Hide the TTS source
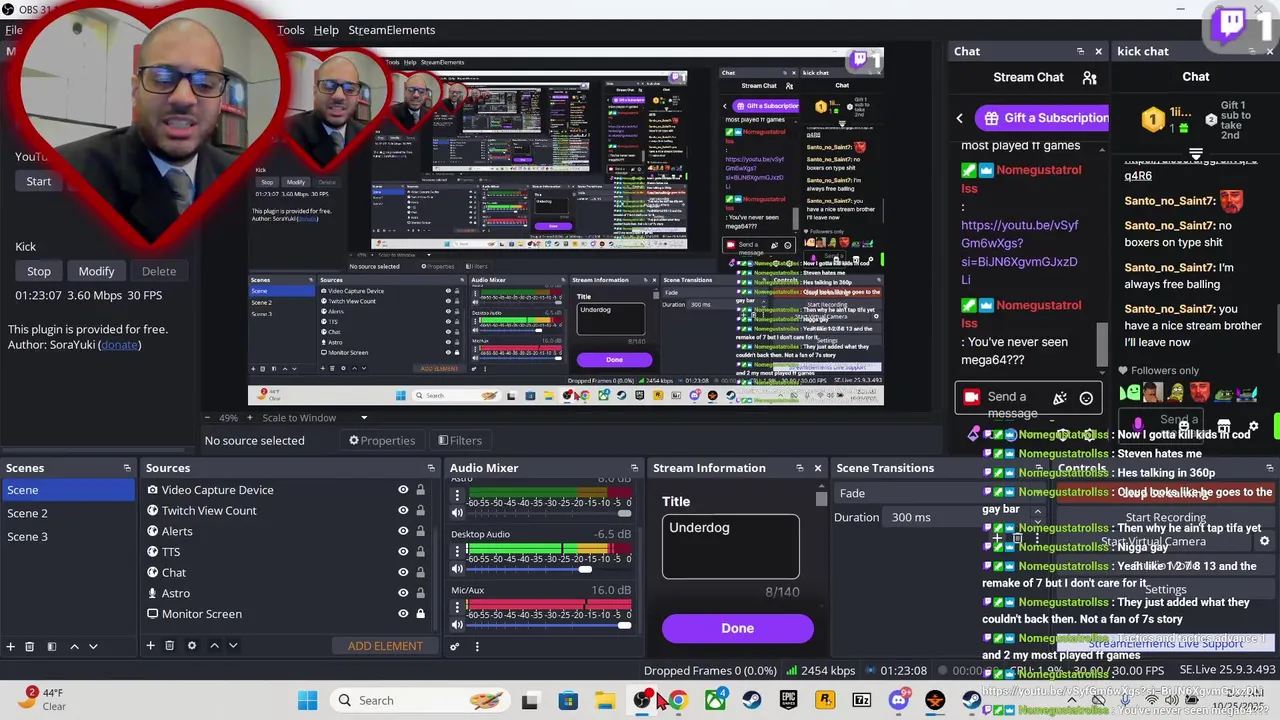Viewport: 1280px width, 720px height. pos(403,552)
